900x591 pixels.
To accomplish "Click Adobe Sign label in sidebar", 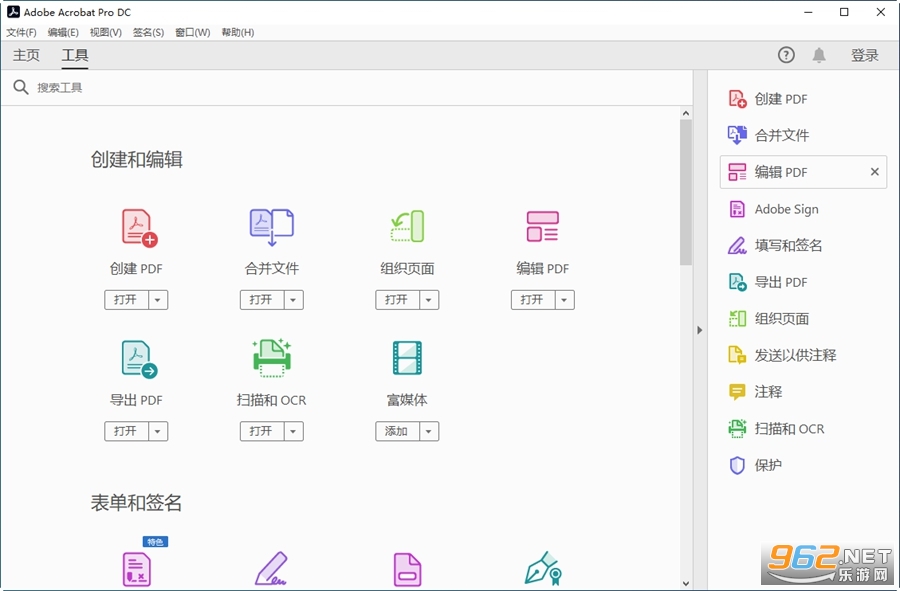I will pos(786,209).
